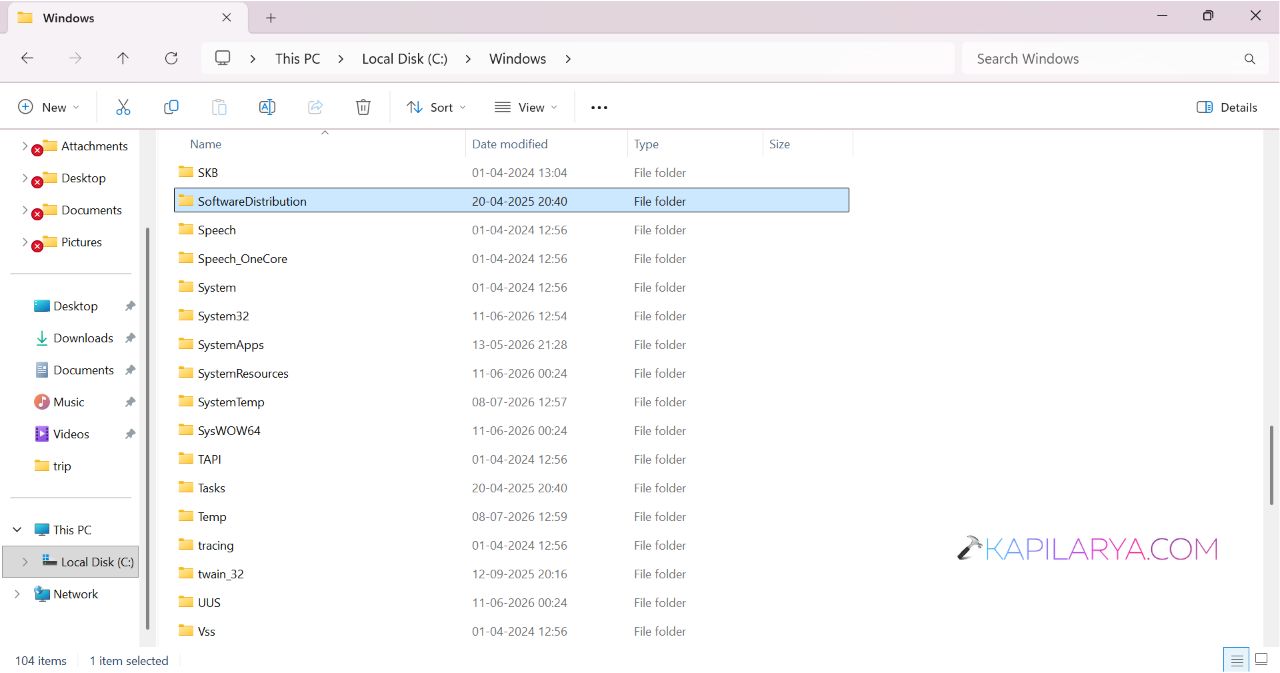The width and height of the screenshot is (1280, 673).
Task: Collapse the This PC tree node
Action: (x=17, y=530)
